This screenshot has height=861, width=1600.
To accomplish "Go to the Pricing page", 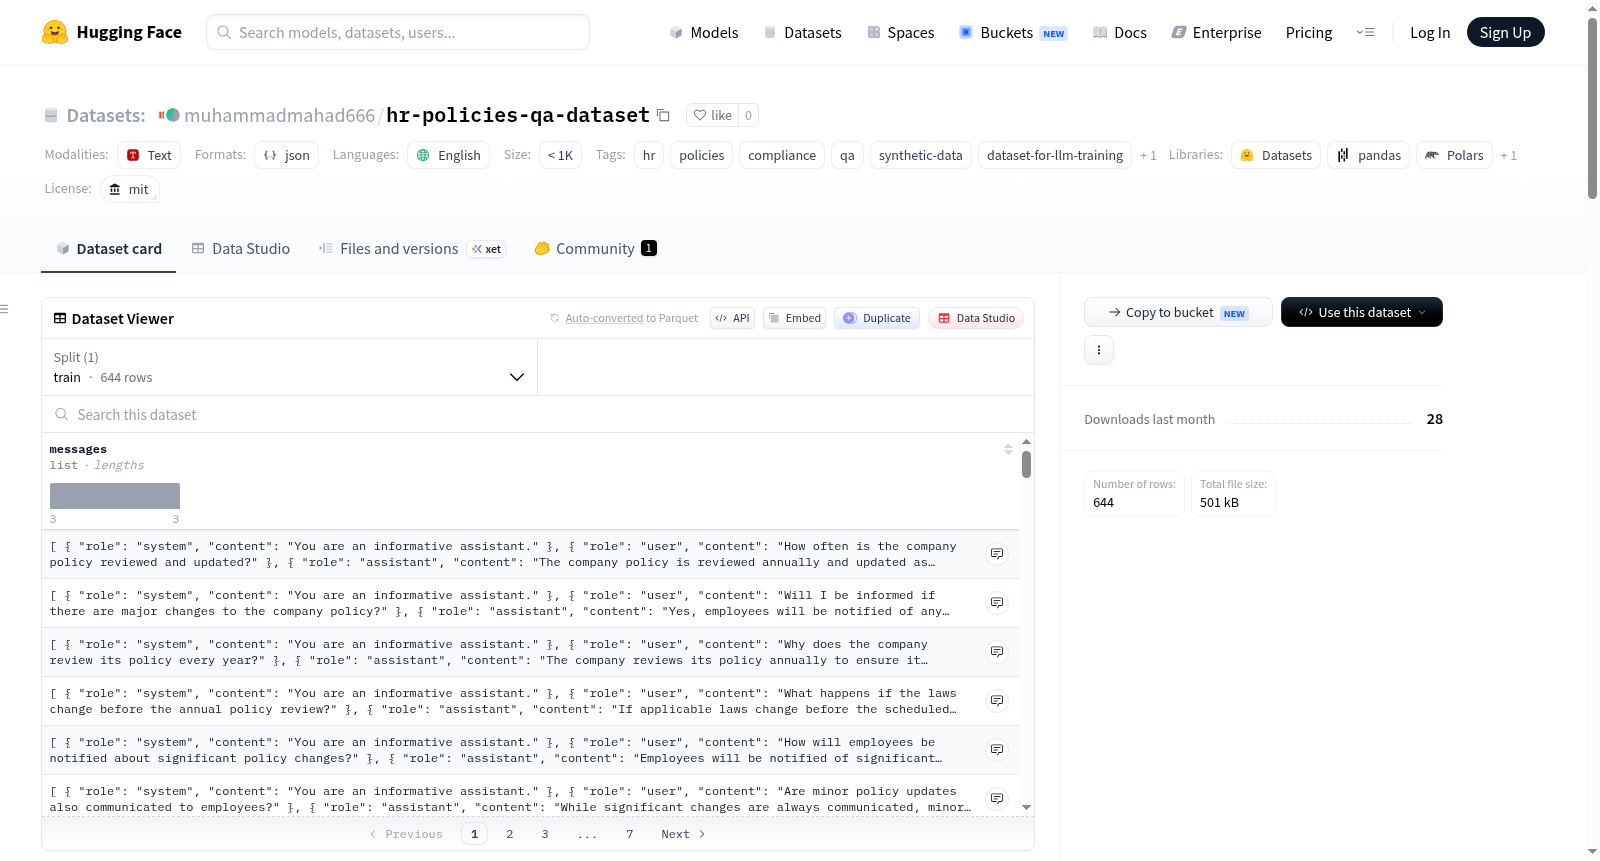I will 1309,33.
